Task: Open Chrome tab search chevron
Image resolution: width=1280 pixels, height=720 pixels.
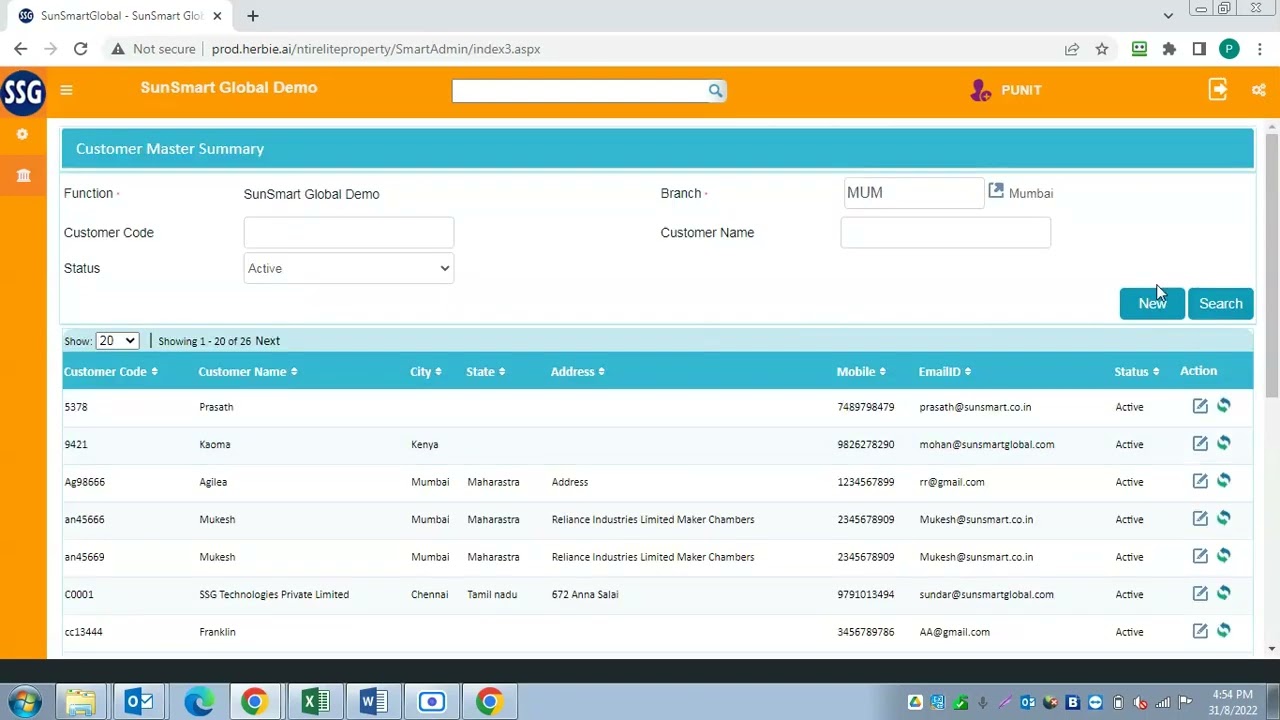Action: pyautogui.click(x=1168, y=15)
